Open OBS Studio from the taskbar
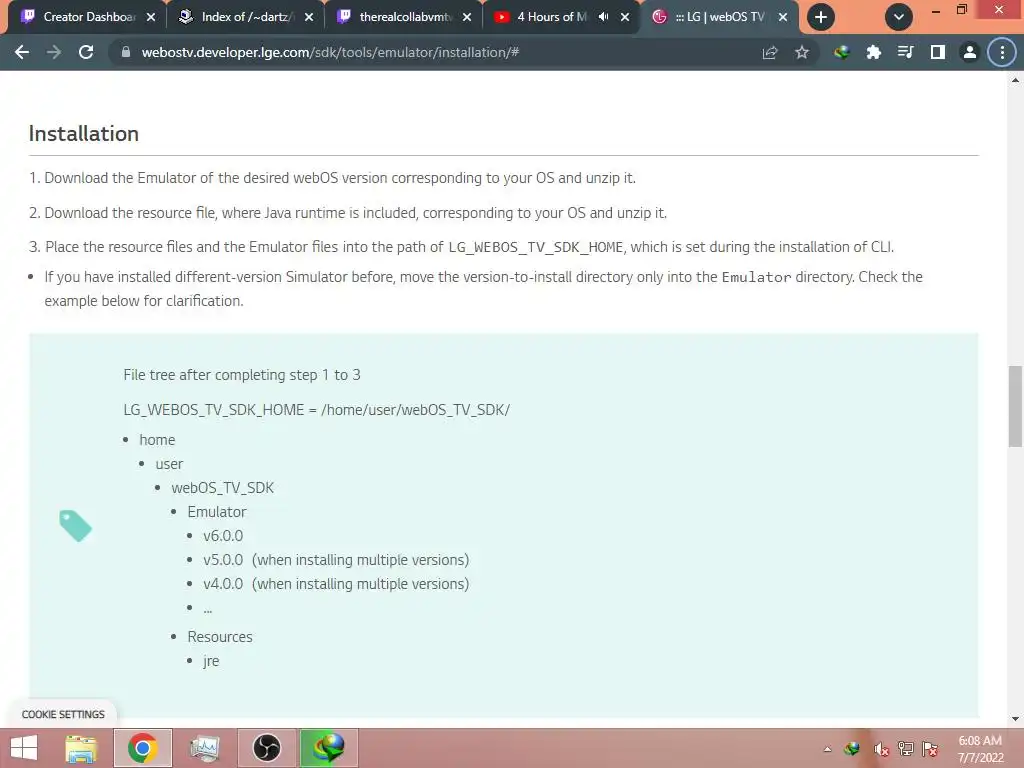The height and width of the screenshot is (768, 1024). 266,748
